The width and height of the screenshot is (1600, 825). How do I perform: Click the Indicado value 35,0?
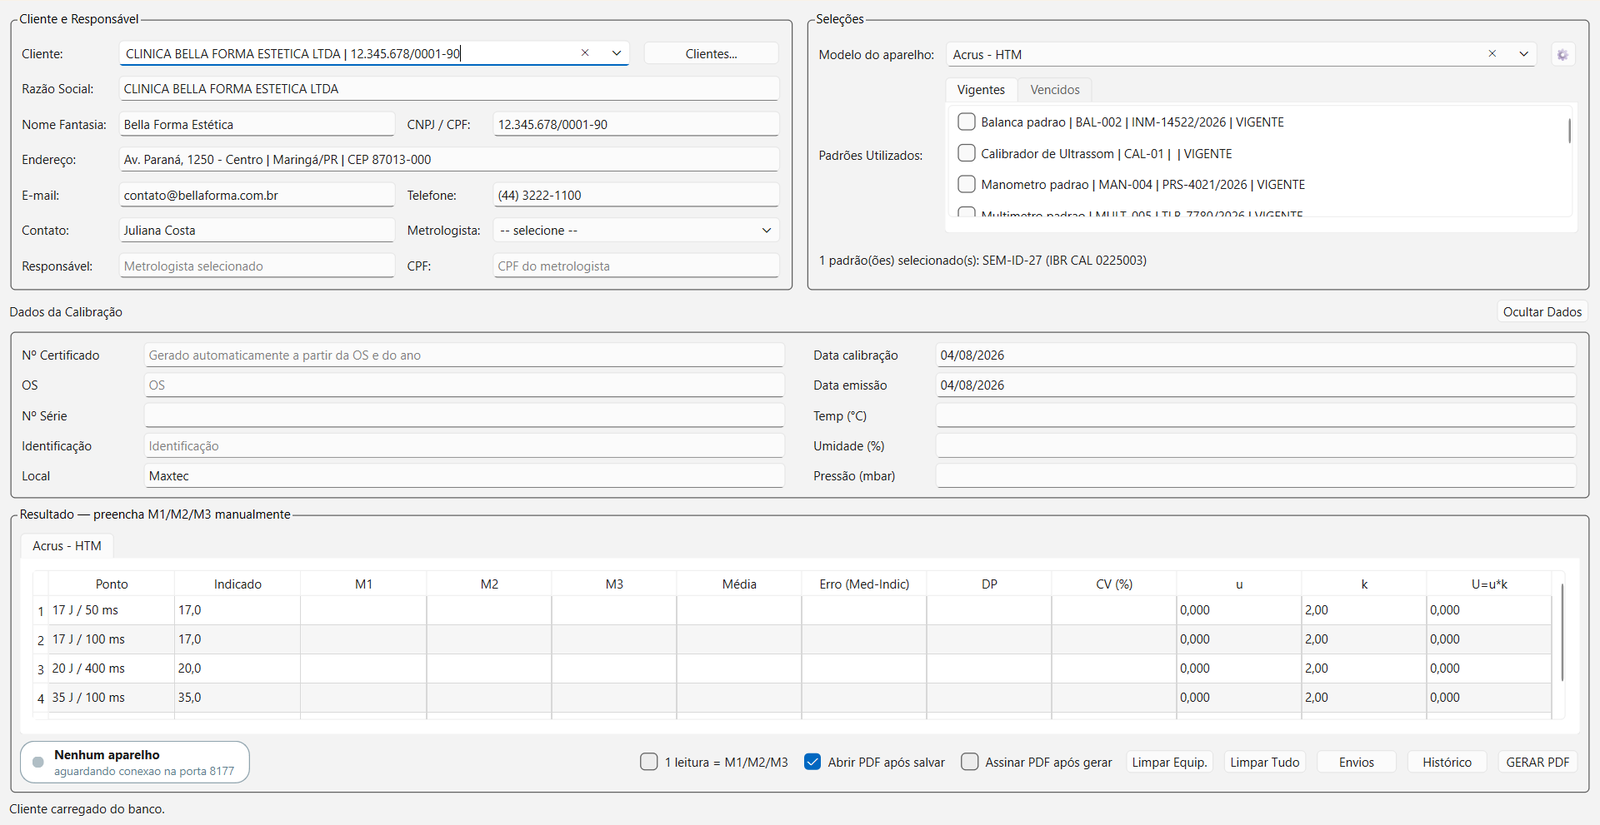coord(237,697)
